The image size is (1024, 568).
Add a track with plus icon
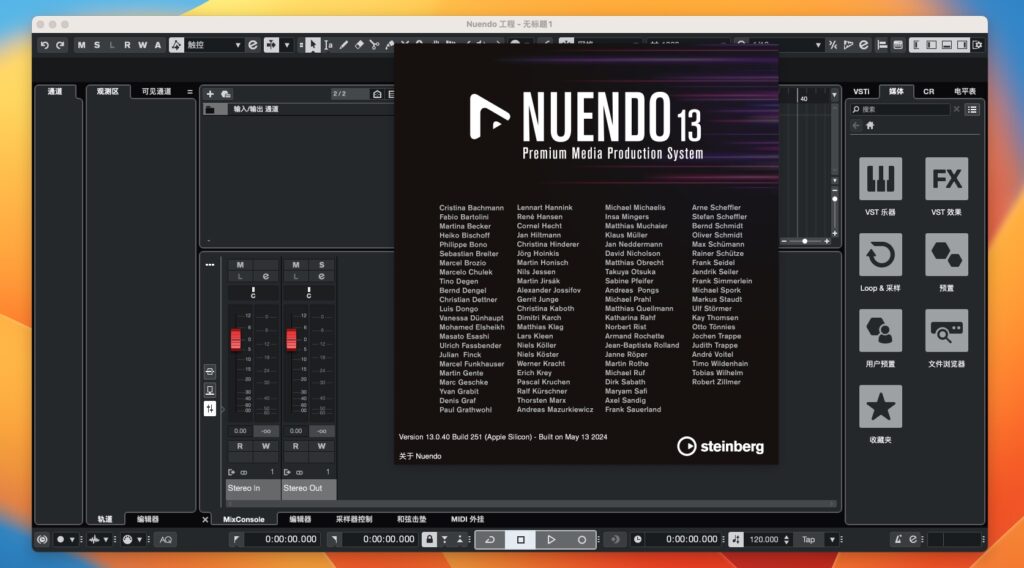210,94
